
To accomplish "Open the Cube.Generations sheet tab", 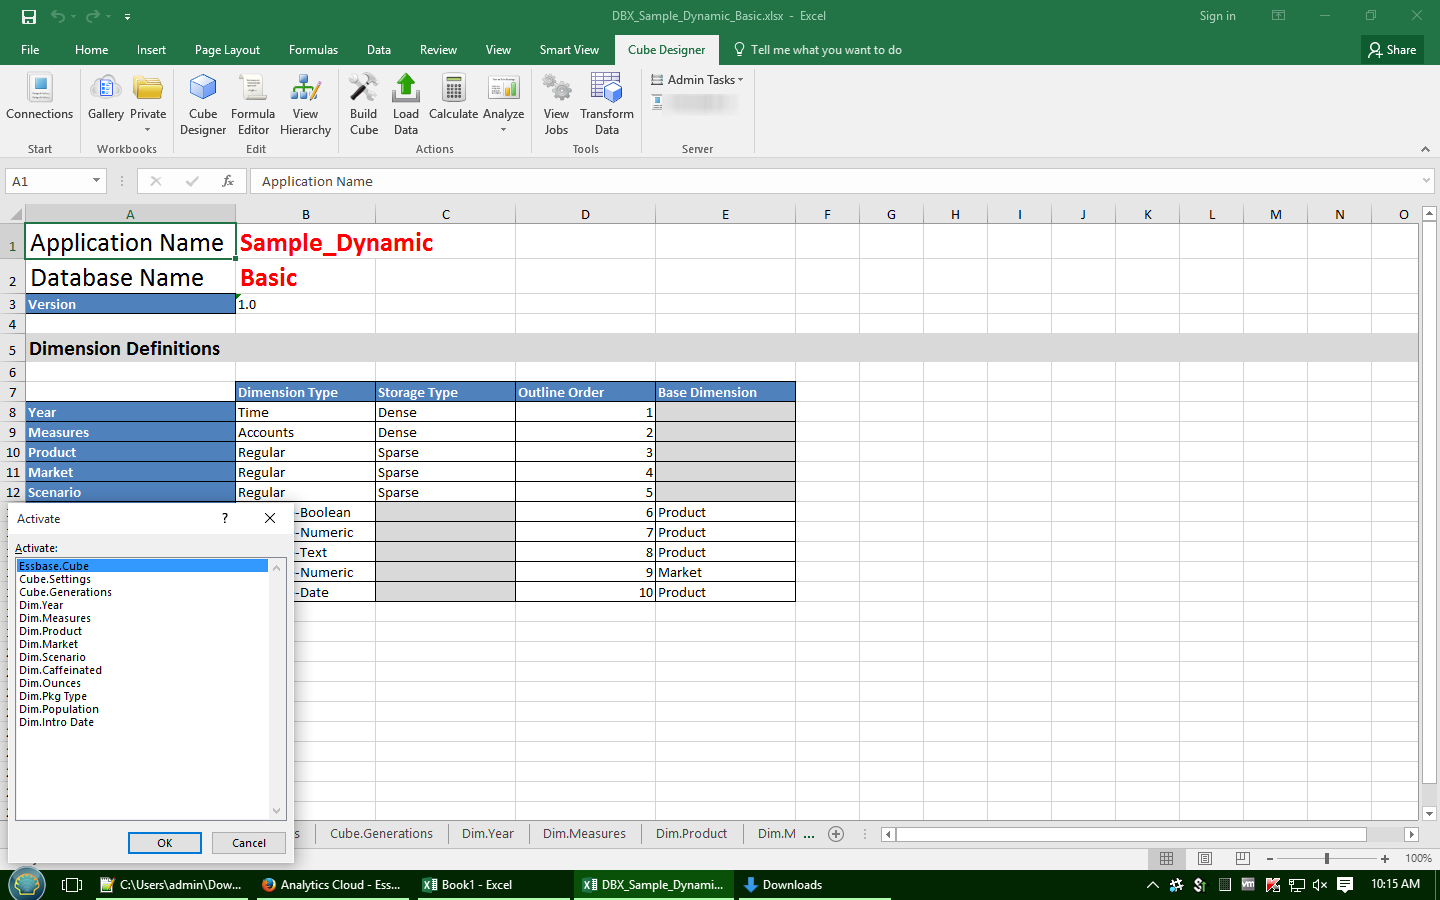I will click(x=382, y=834).
